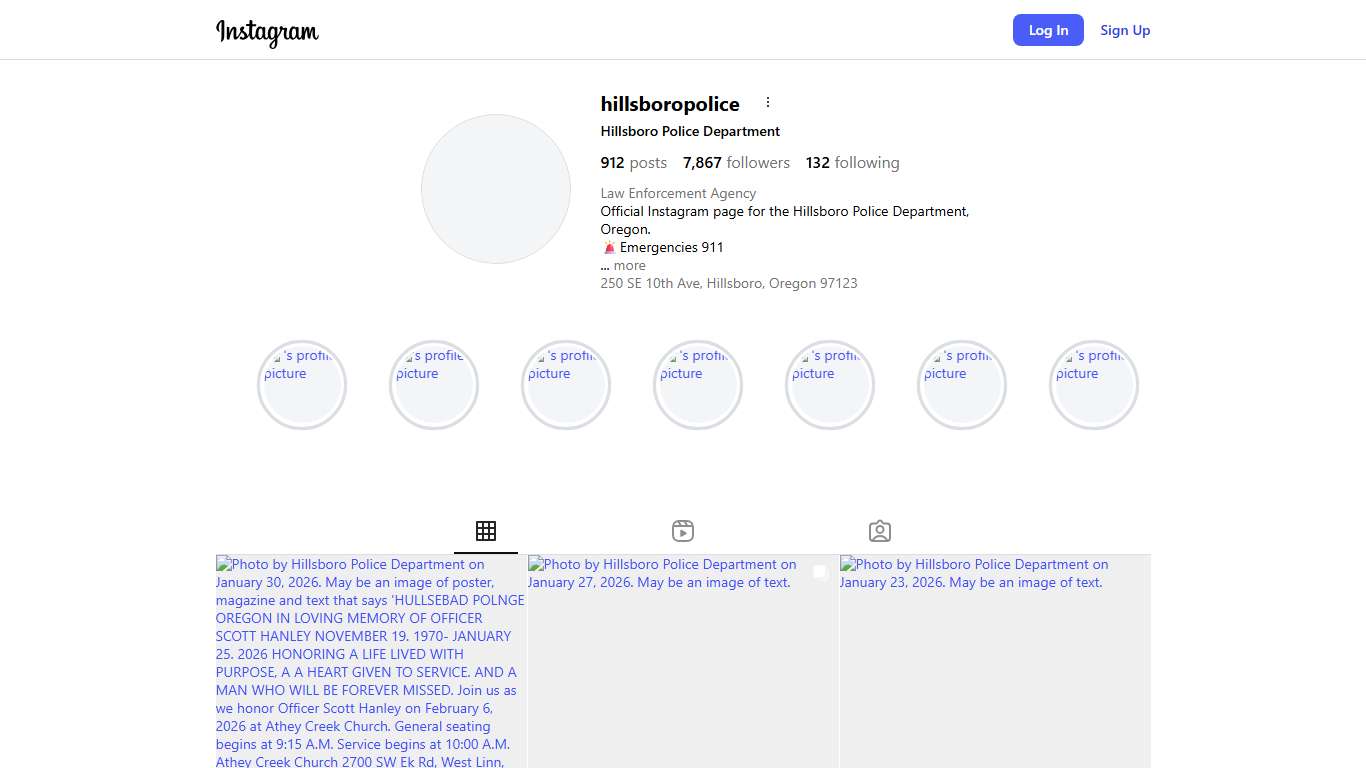View the 7,867 followers list
This screenshot has height=768, width=1366.
(x=736, y=163)
